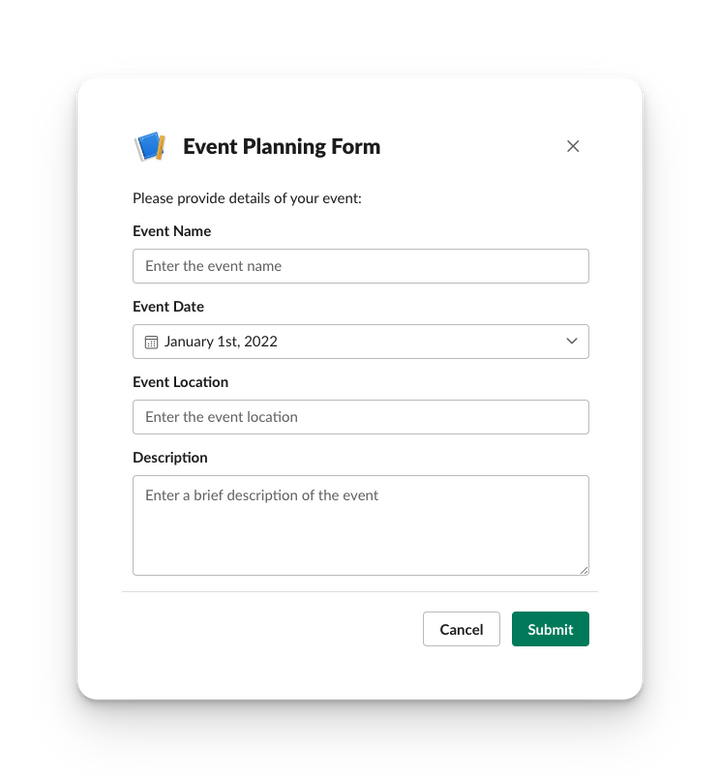
Task: Click into the Description text area
Action: coord(360,530)
